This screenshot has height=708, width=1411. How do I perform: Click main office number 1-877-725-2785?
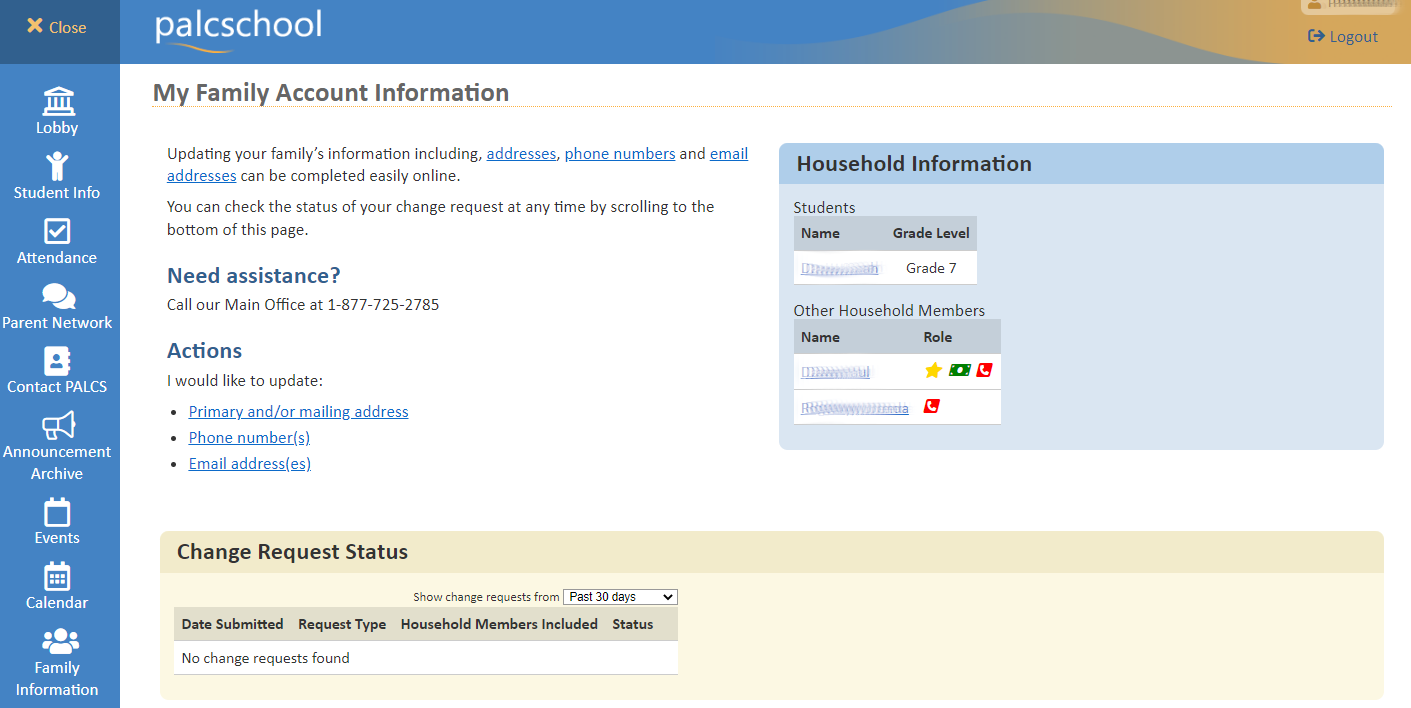click(383, 305)
